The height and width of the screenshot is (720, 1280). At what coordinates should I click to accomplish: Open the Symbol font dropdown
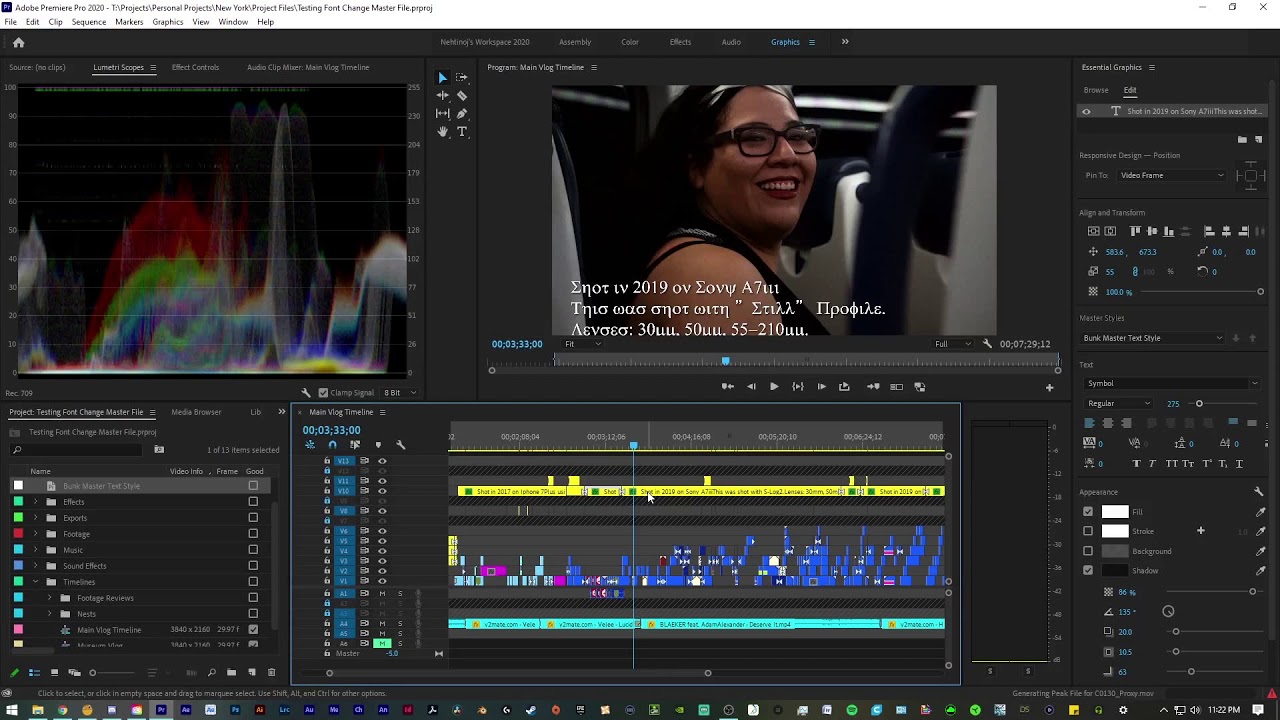click(x=1171, y=383)
